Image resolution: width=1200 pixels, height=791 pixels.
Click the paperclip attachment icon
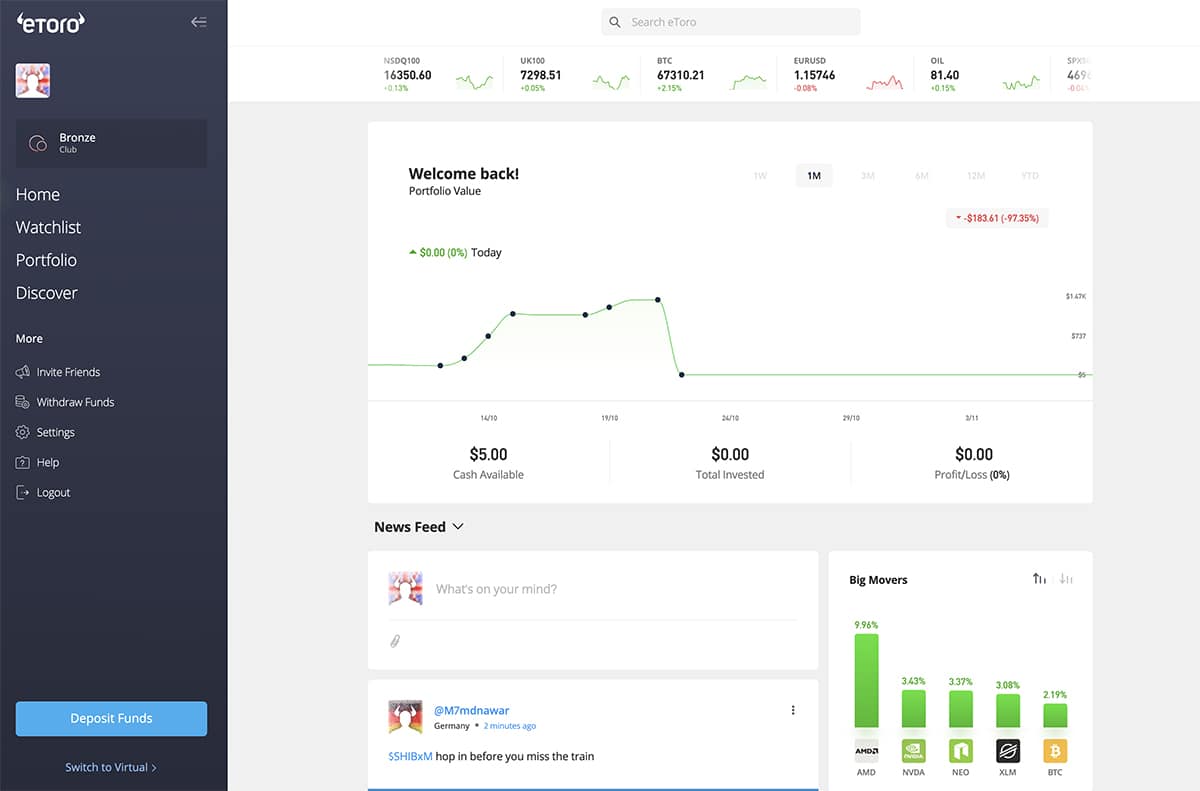click(x=395, y=641)
